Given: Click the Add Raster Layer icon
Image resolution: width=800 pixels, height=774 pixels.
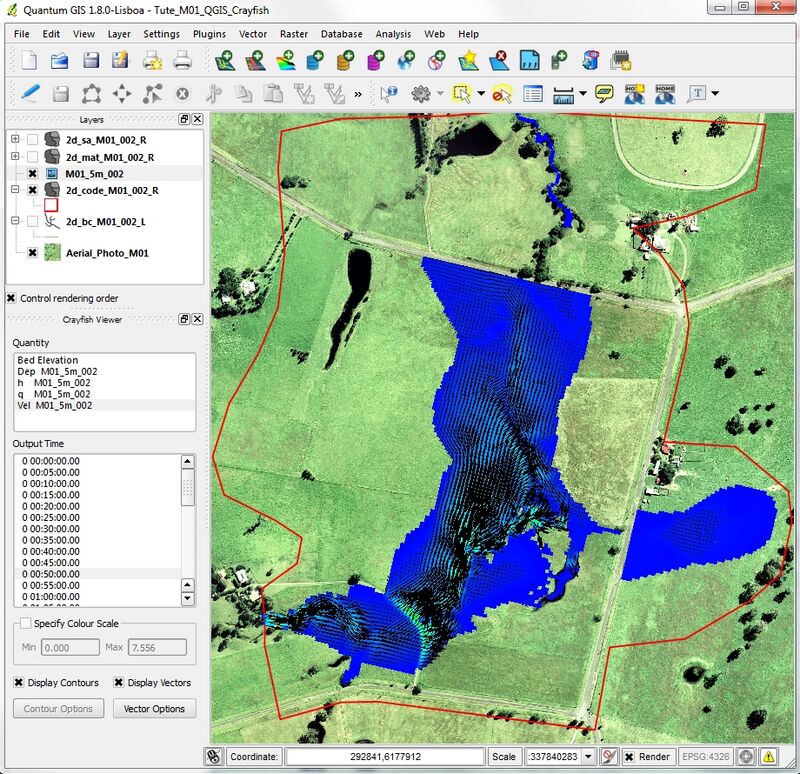Looking at the screenshot, I should [255, 61].
